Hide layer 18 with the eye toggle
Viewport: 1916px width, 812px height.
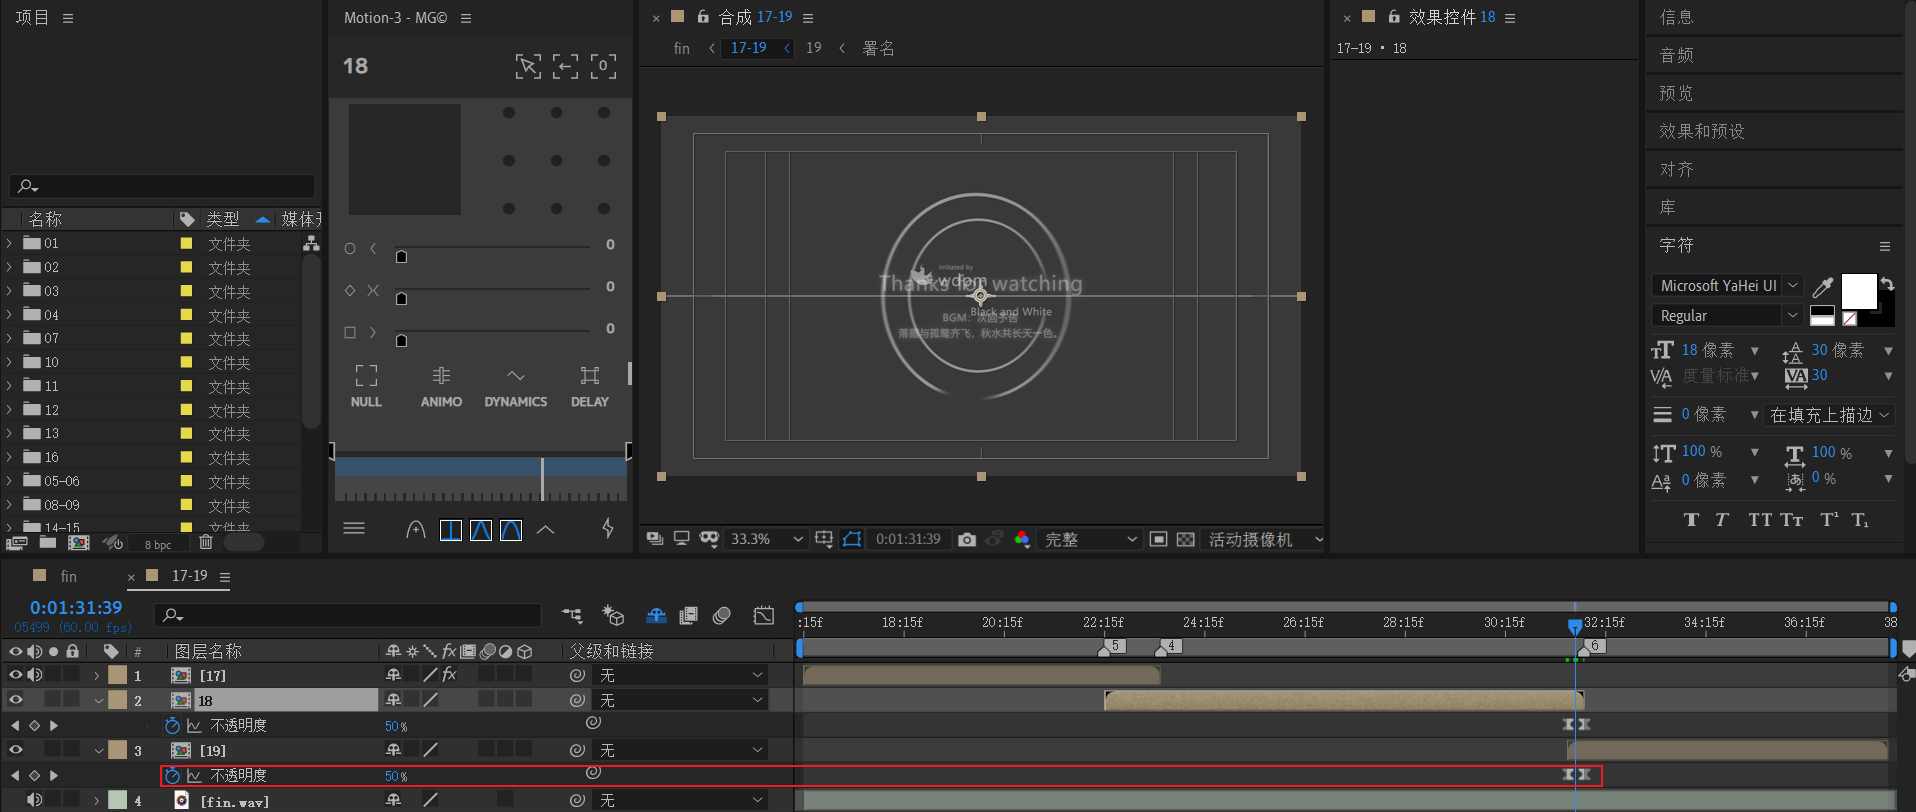click(x=15, y=700)
